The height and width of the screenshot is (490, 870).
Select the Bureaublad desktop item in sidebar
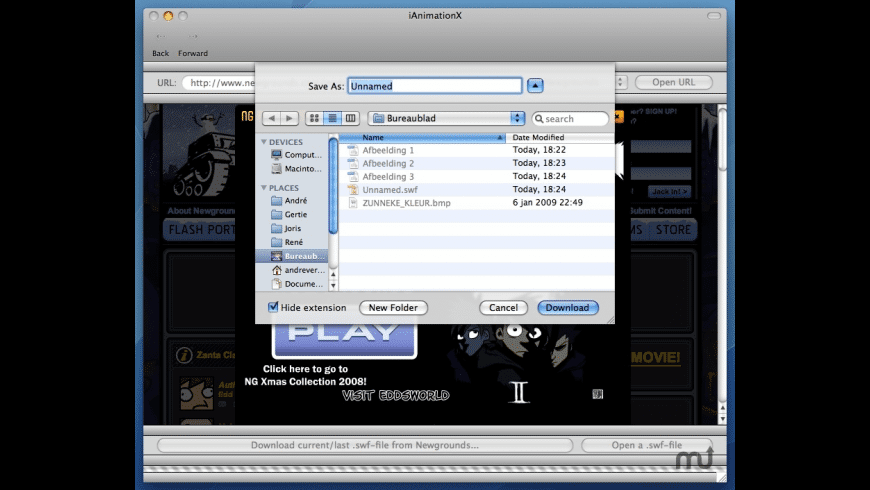click(x=292, y=256)
